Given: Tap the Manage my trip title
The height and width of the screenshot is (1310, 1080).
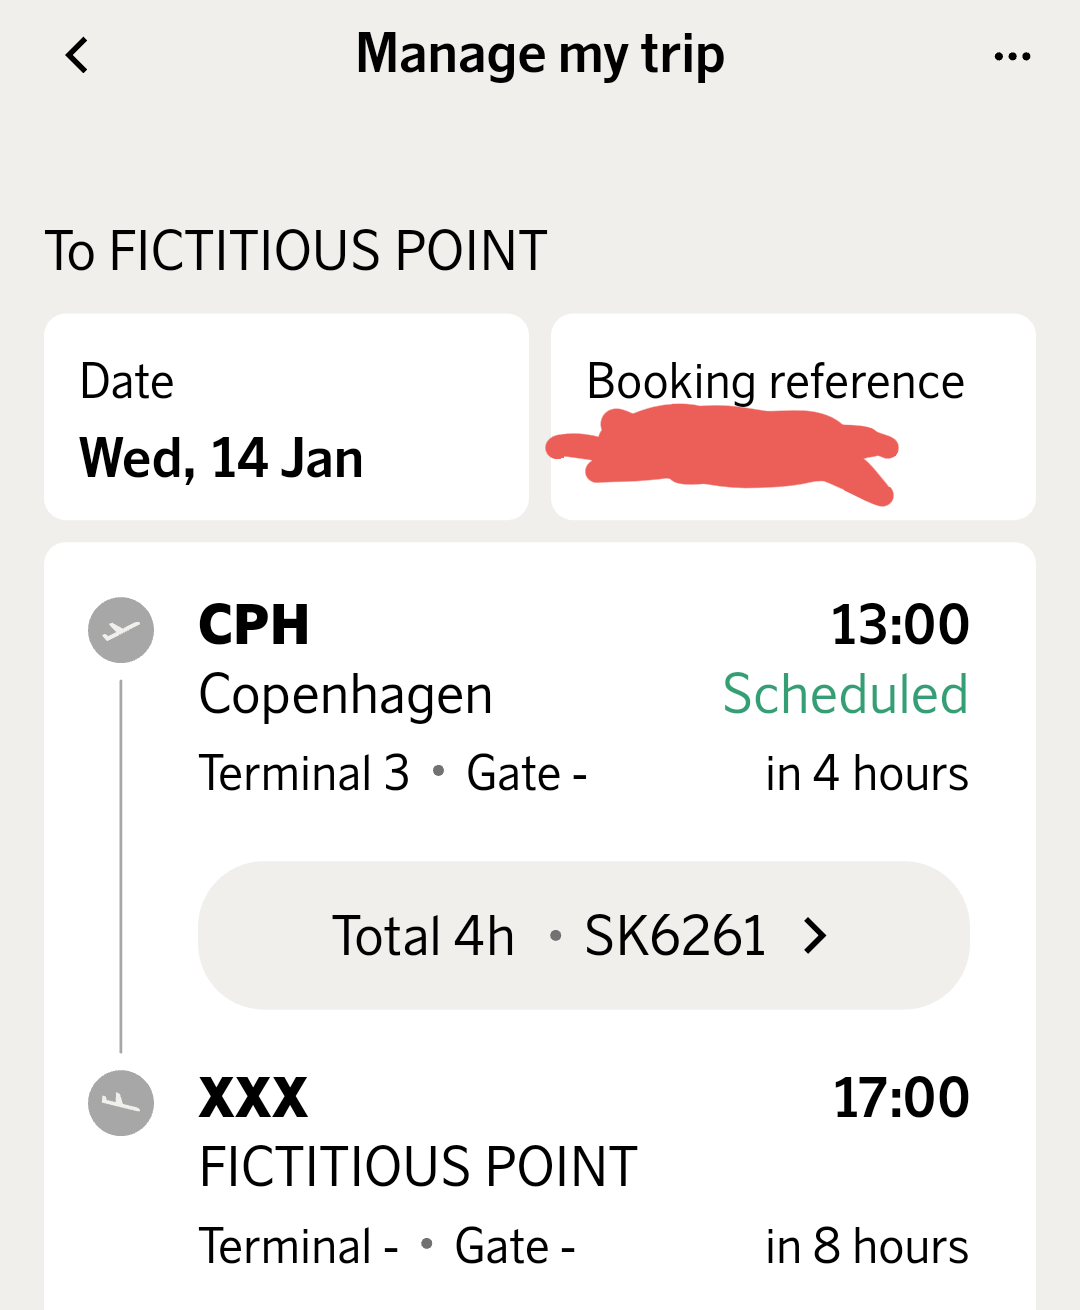Looking at the screenshot, I should click(x=540, y=54).
